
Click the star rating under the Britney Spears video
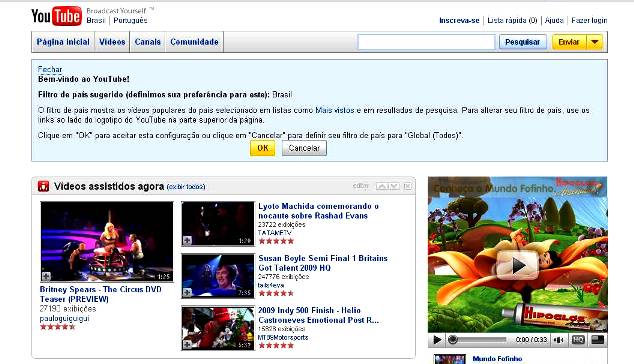(x=57, y=327)
